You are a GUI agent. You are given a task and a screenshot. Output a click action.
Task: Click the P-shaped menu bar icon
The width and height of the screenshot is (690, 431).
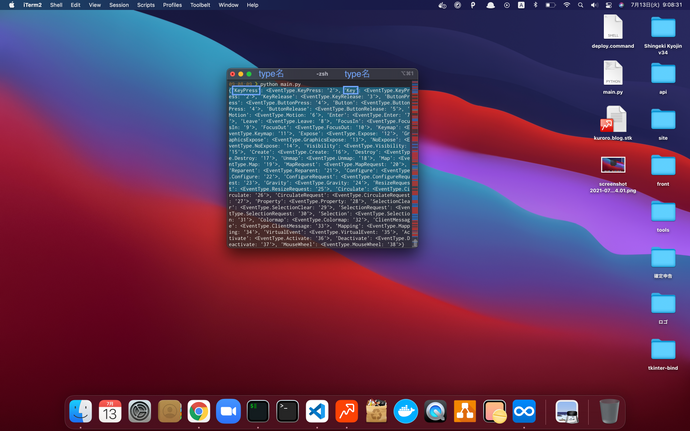(x=473, y=5)
